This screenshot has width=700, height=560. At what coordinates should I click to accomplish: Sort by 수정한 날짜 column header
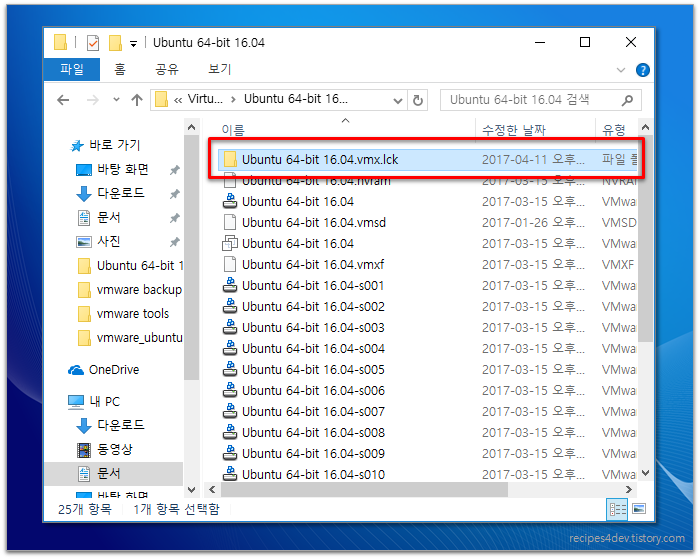[513, 130]
